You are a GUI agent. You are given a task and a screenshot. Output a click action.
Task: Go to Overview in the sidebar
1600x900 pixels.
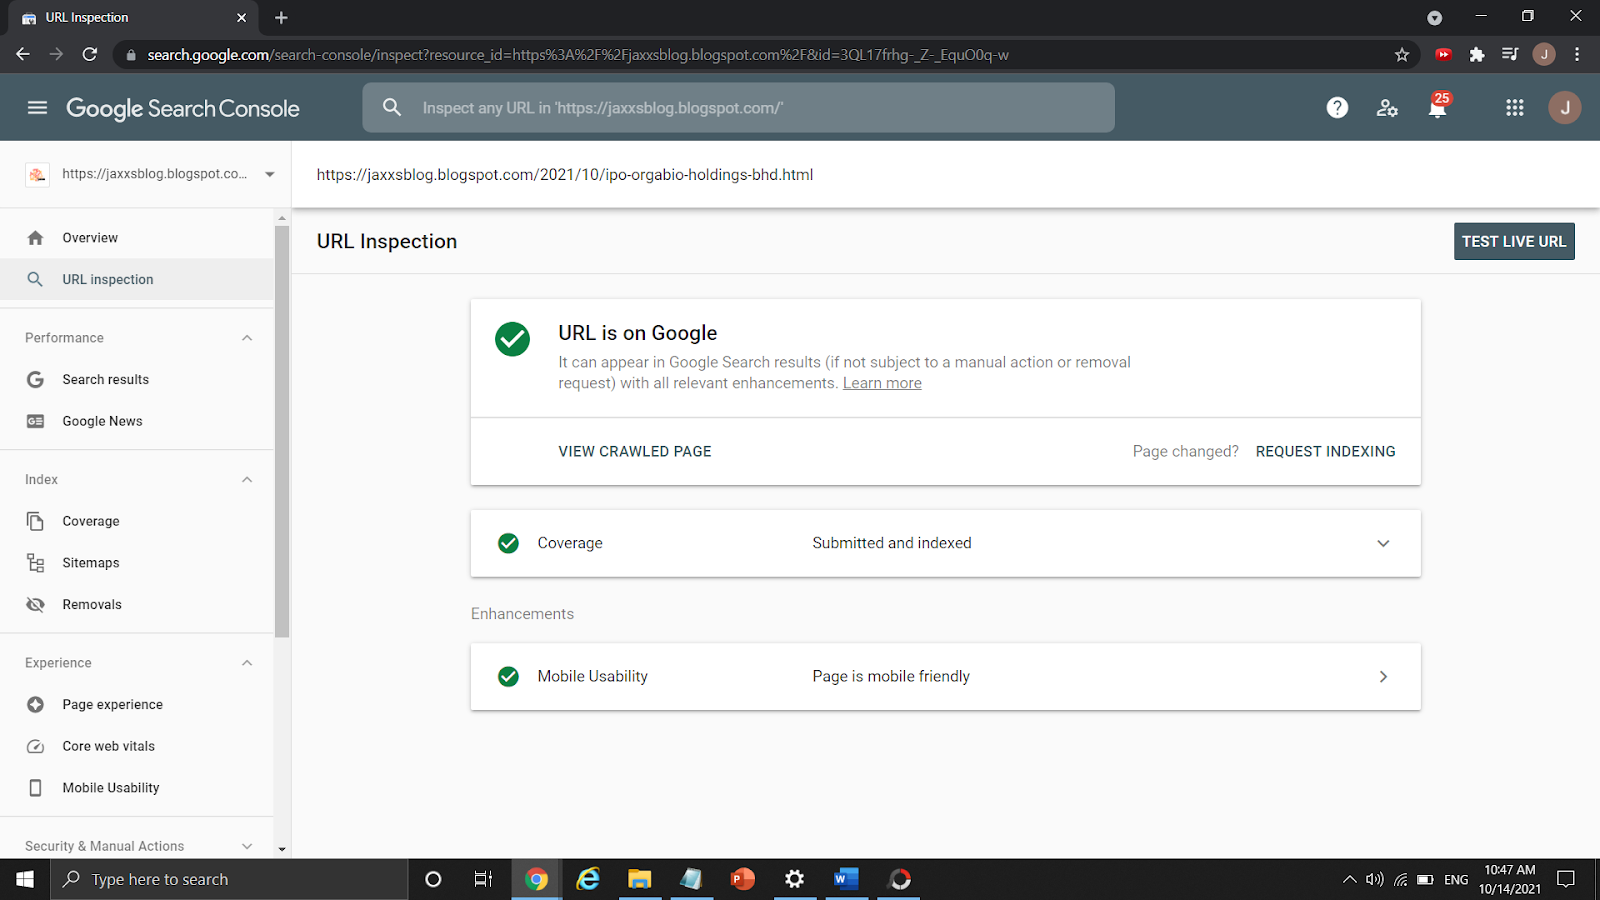[137, 238]
